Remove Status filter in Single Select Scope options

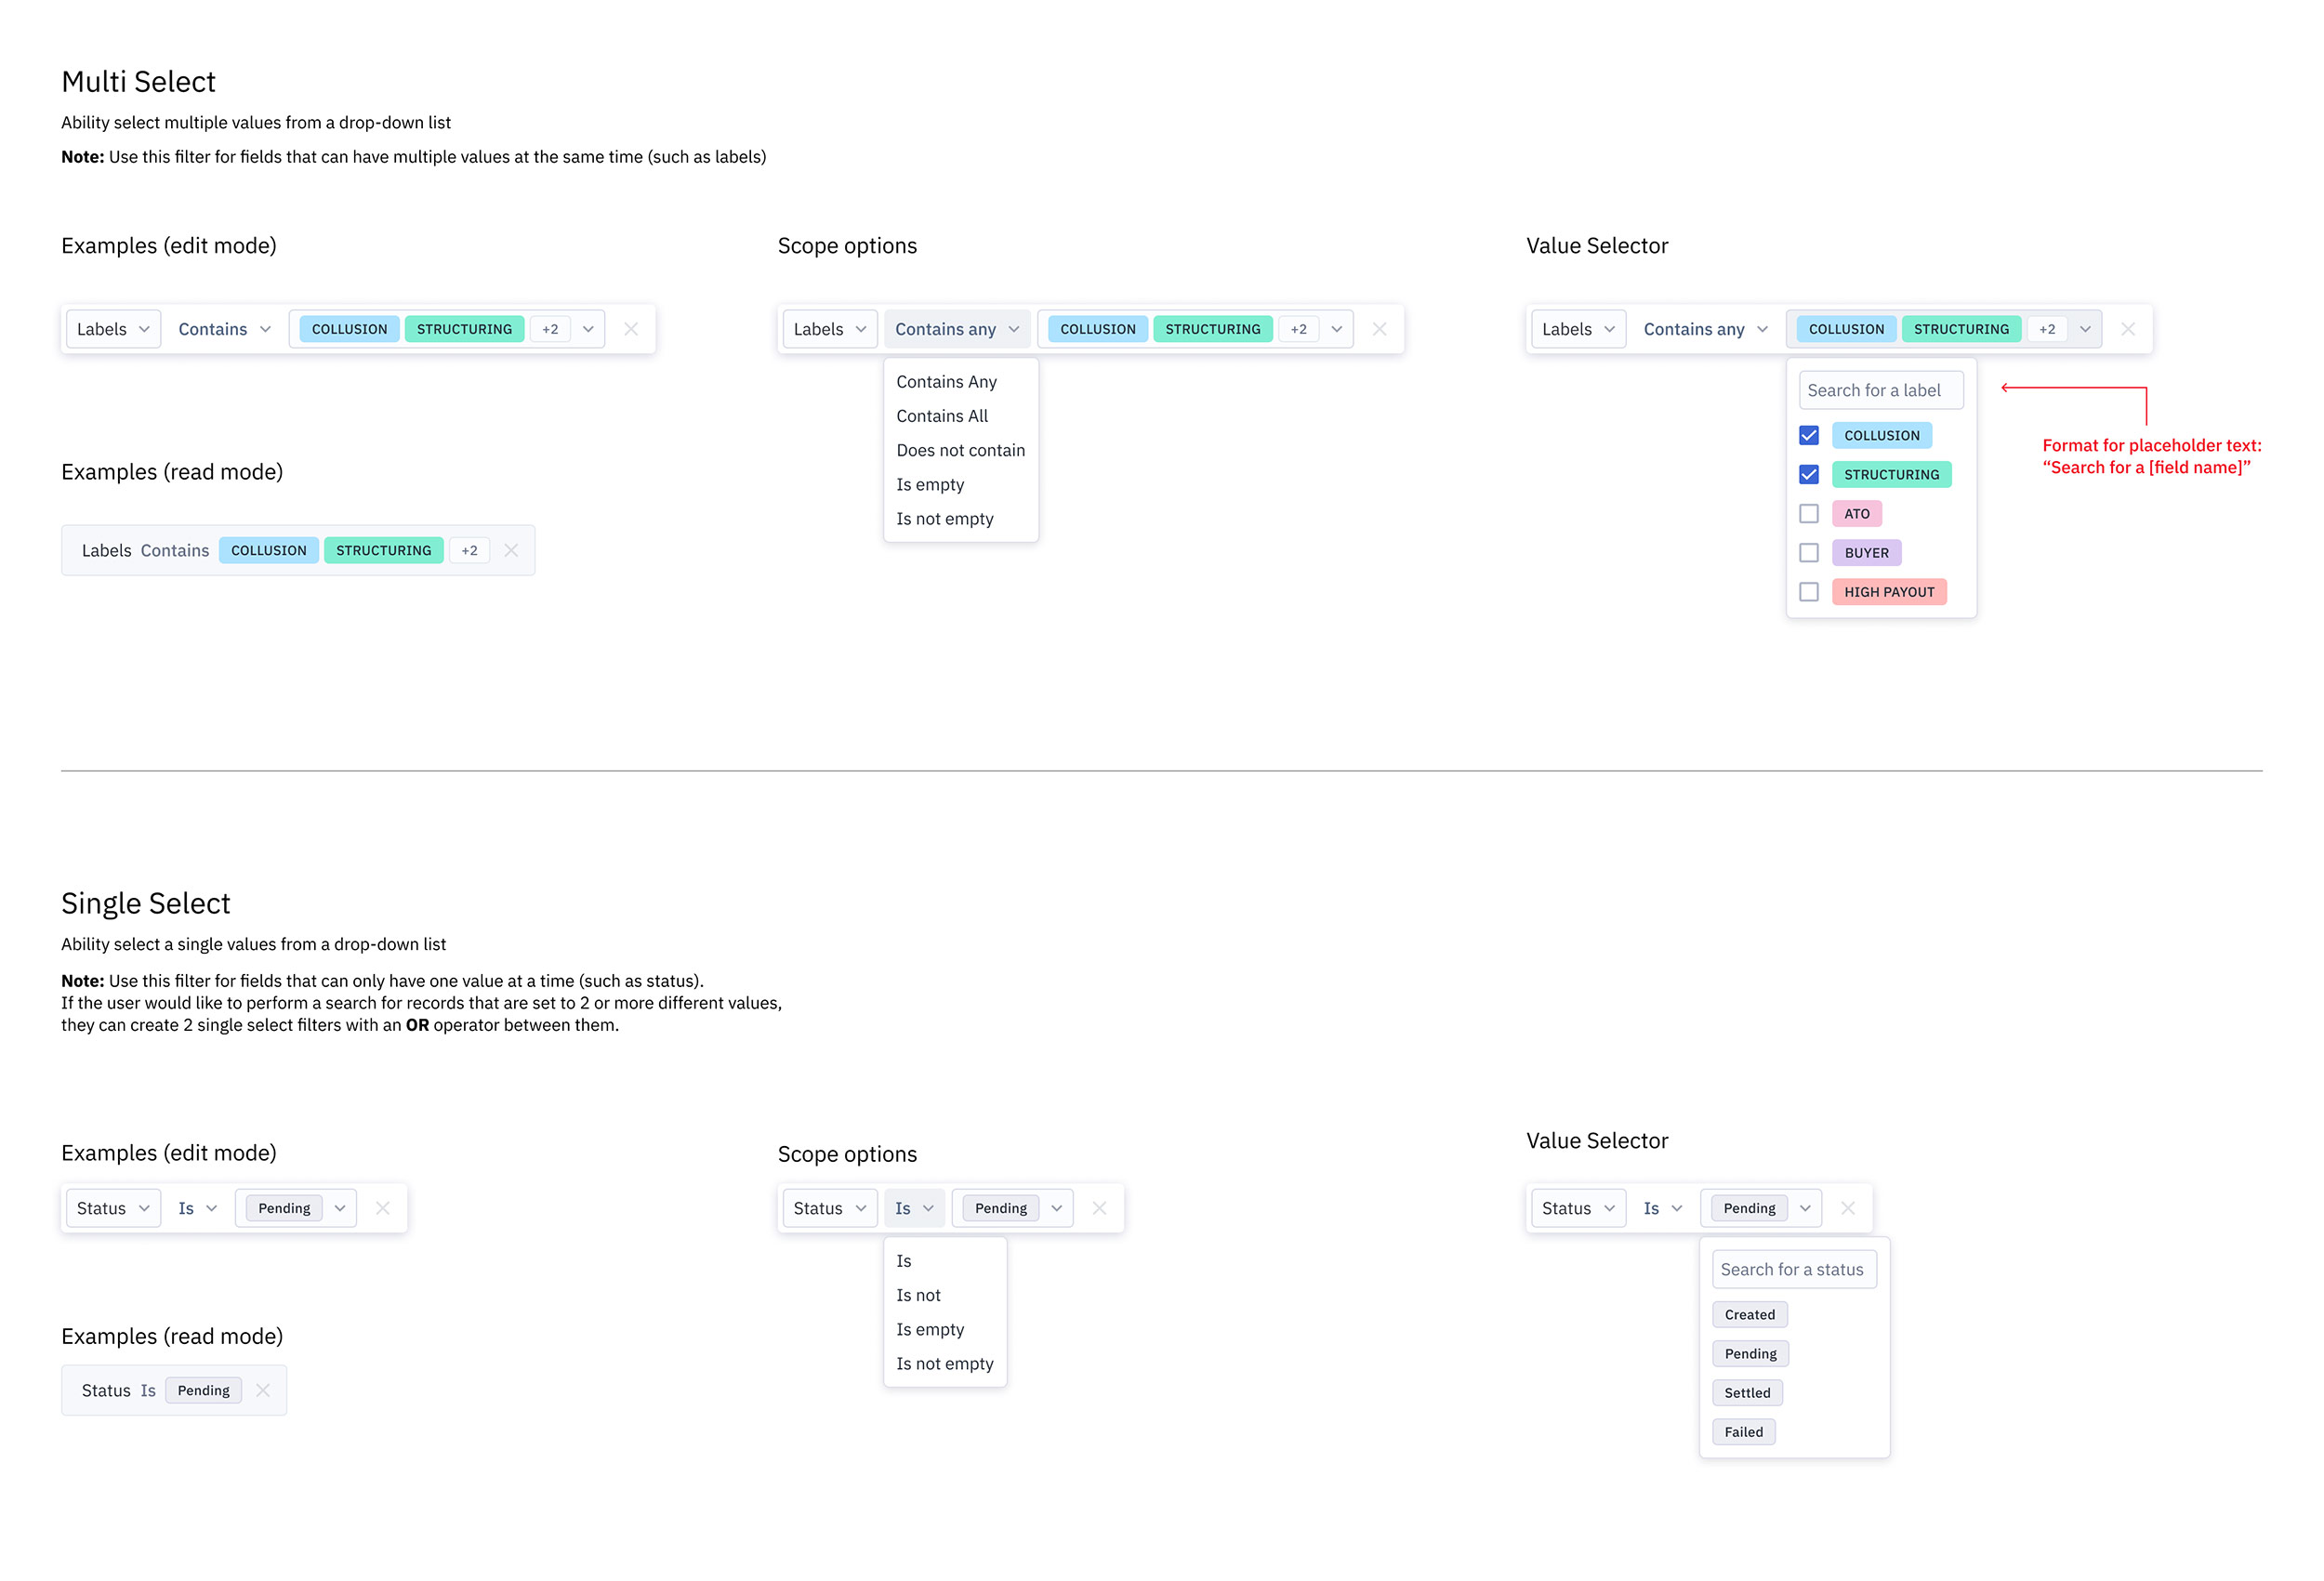1099,1208
